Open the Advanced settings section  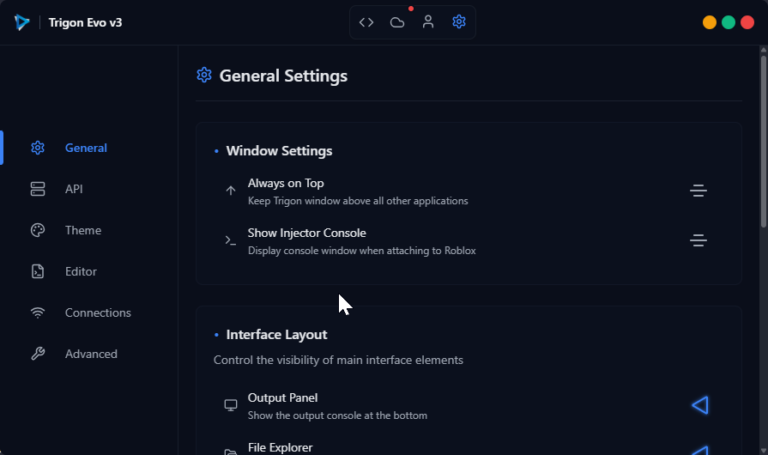tap(91, 354)
